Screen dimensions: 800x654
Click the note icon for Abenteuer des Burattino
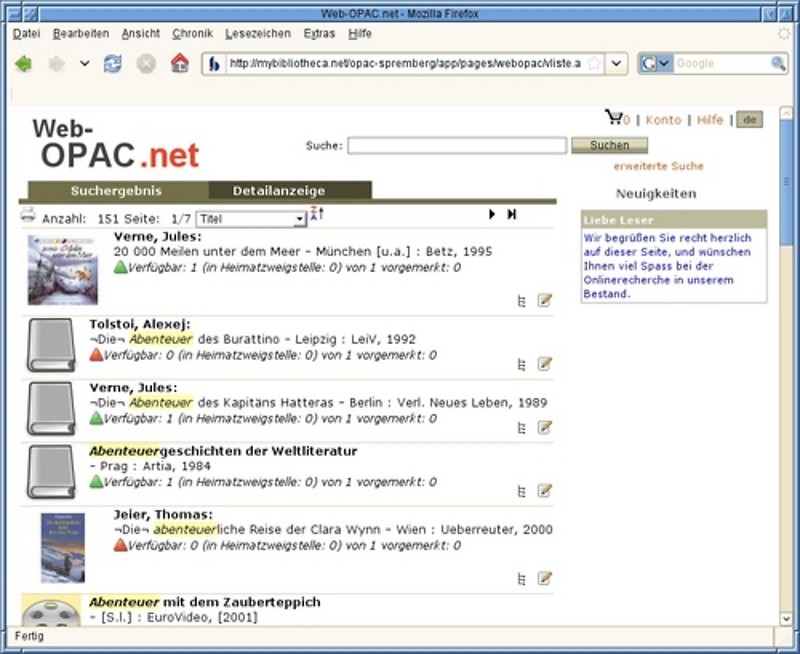[x=545, y=364]
